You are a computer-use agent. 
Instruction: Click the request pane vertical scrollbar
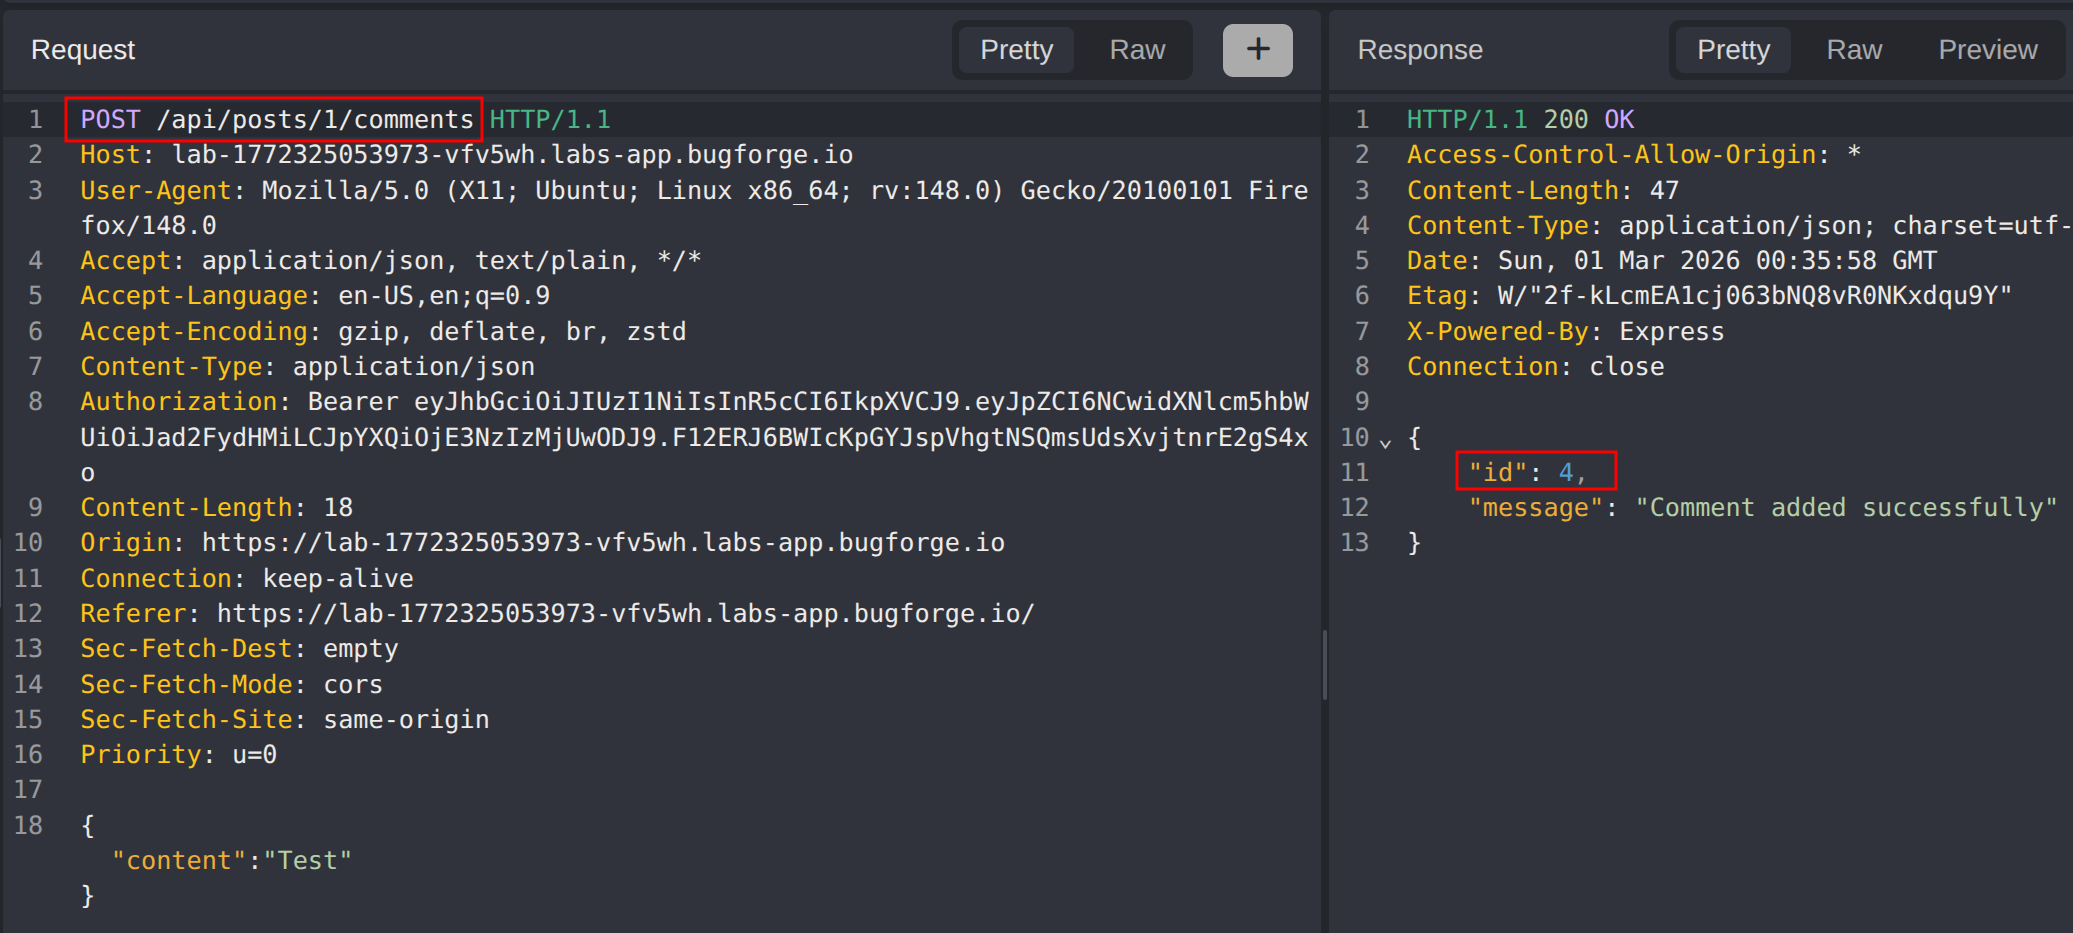tap(1324, 665)
